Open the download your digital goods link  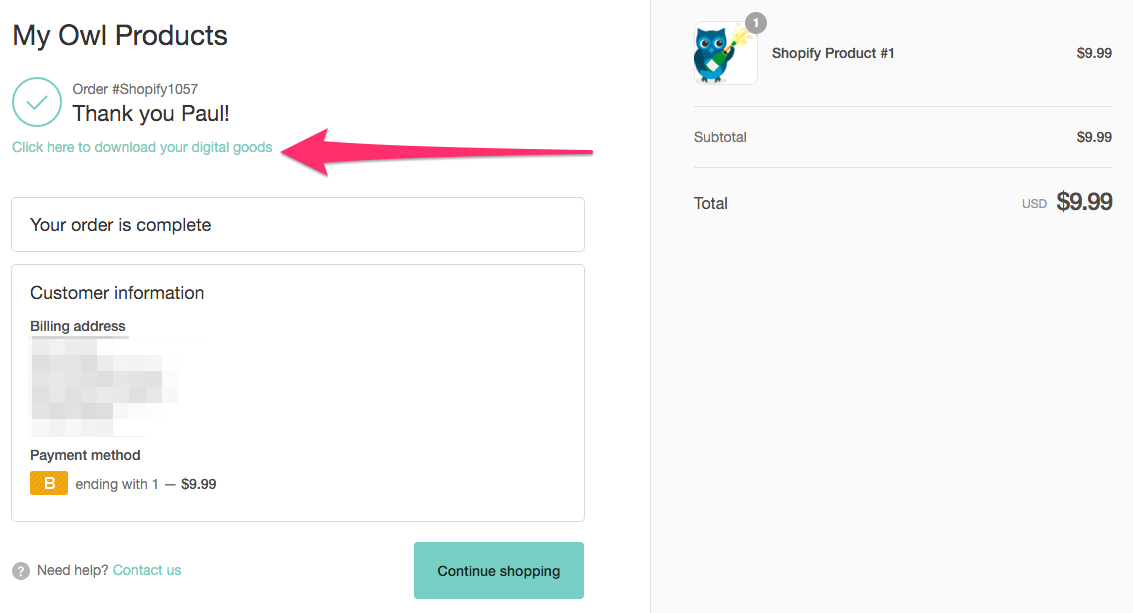coord(142,147)
